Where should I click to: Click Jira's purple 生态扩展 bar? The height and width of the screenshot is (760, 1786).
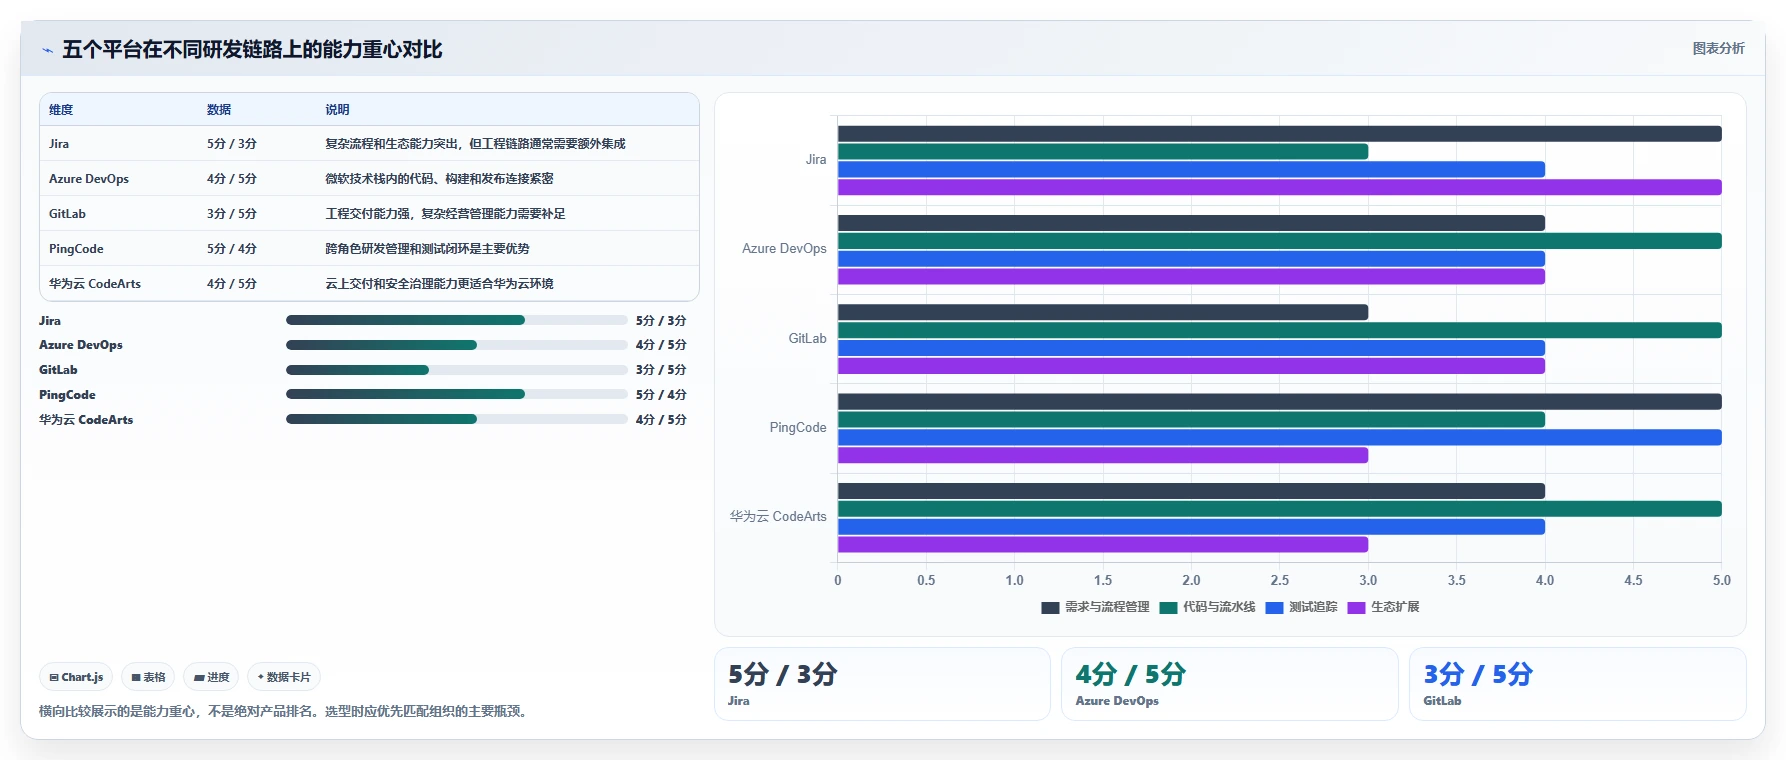tap(1280, 187)
